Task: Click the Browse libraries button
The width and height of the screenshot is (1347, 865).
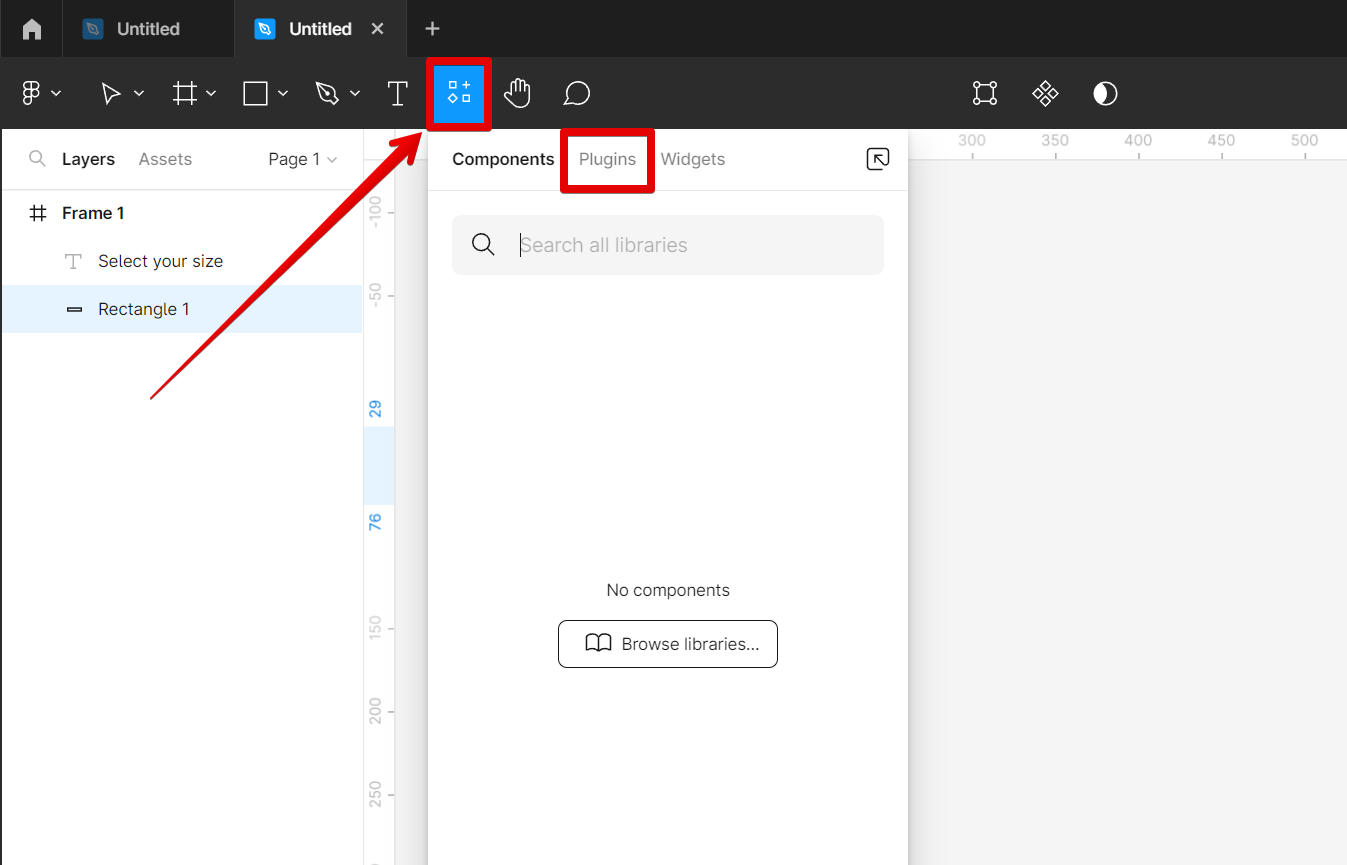Action: point(667,644)
